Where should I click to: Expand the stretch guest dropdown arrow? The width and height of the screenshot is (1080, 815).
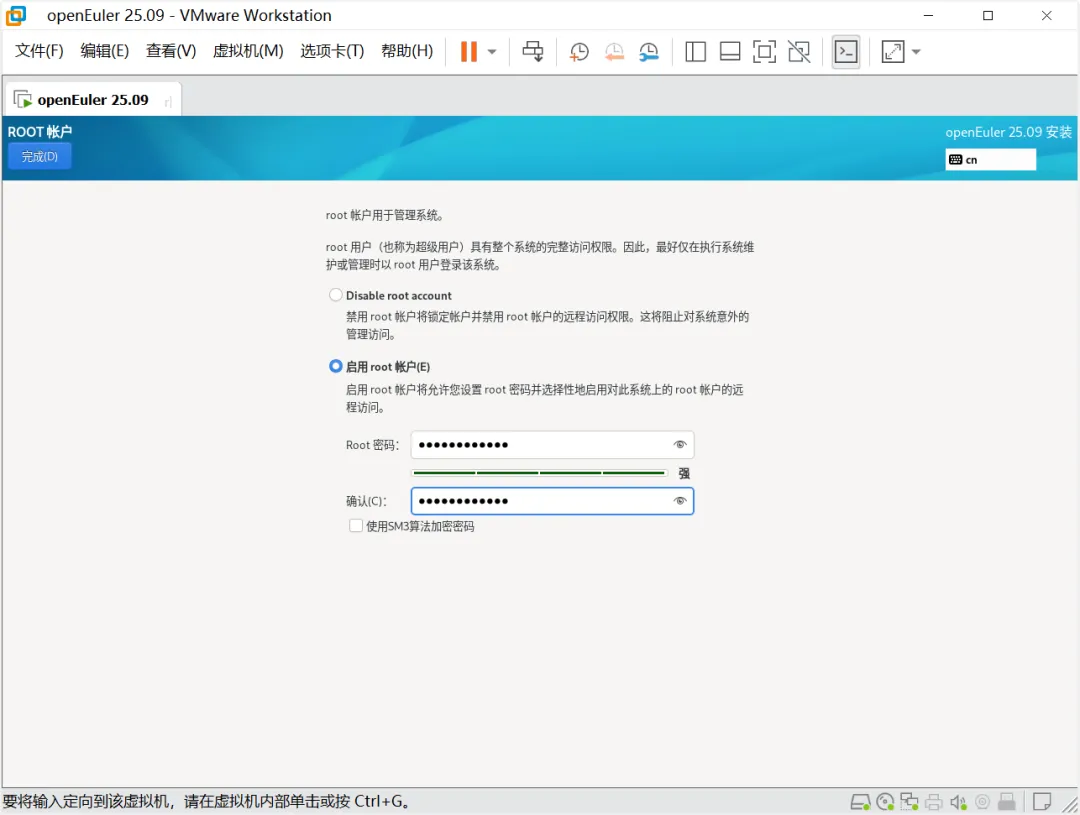916,52
